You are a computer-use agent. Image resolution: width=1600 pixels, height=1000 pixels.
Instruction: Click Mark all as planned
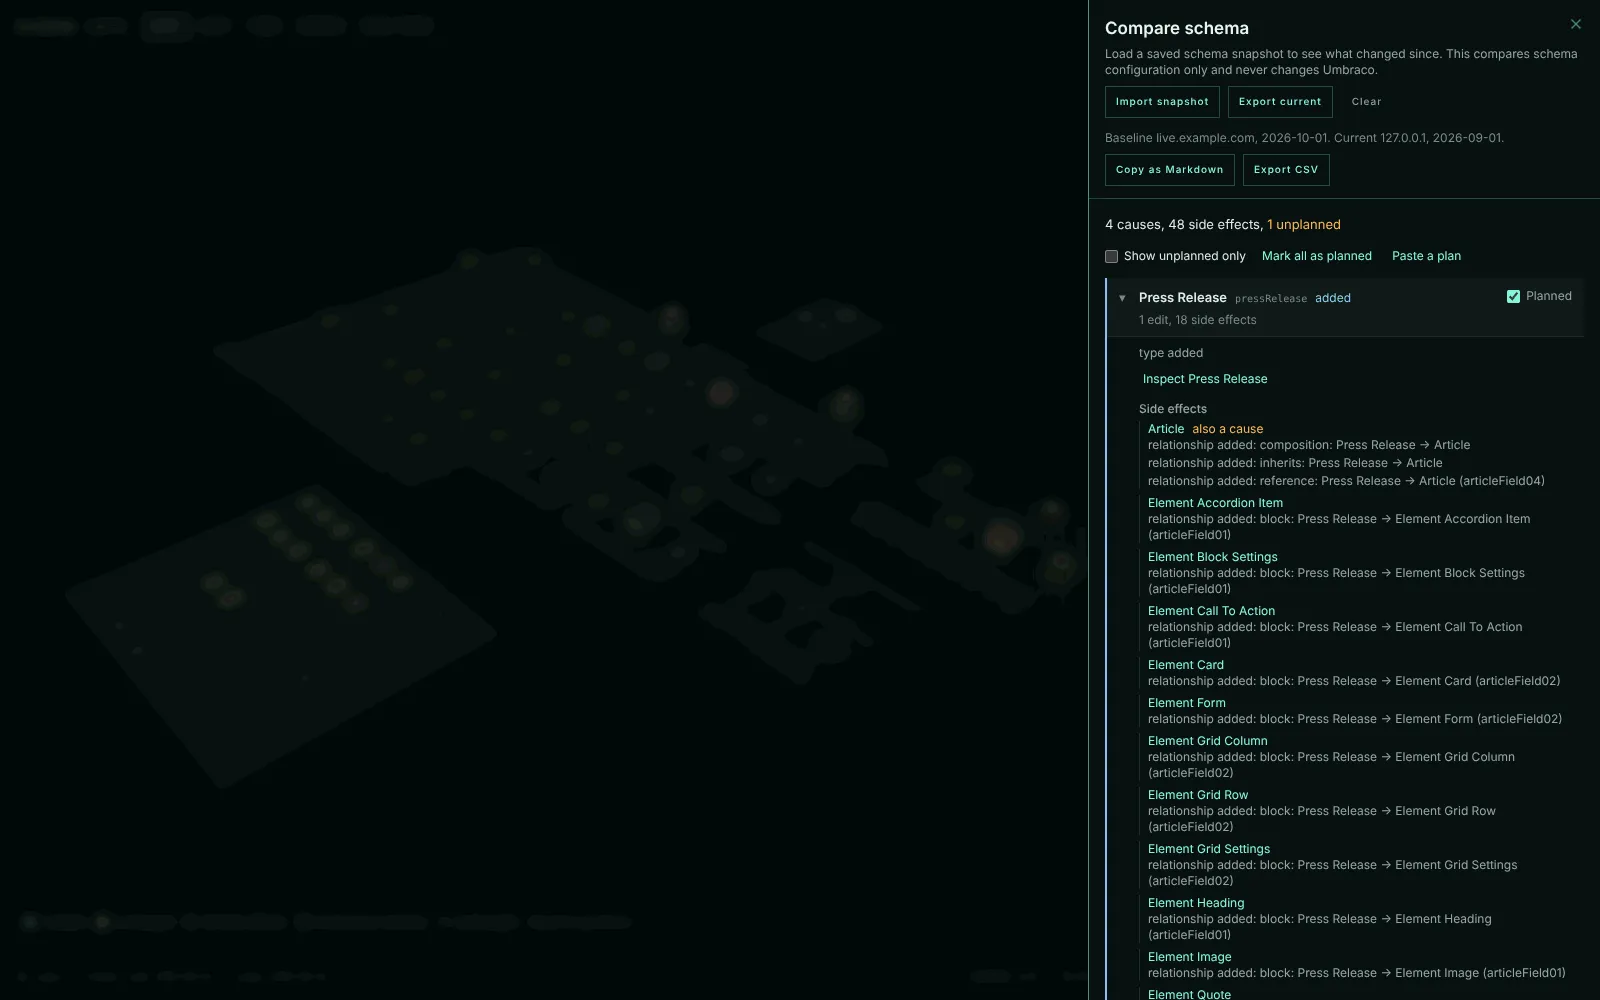[x=1316, y=256]
